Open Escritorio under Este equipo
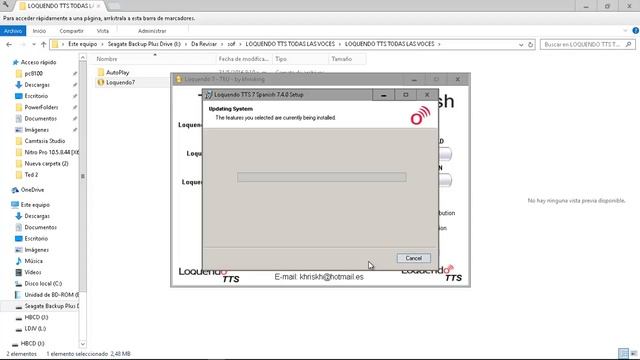The height and width of the screenshot is (360, 640). pyautogui.click(x=36, y=238)
